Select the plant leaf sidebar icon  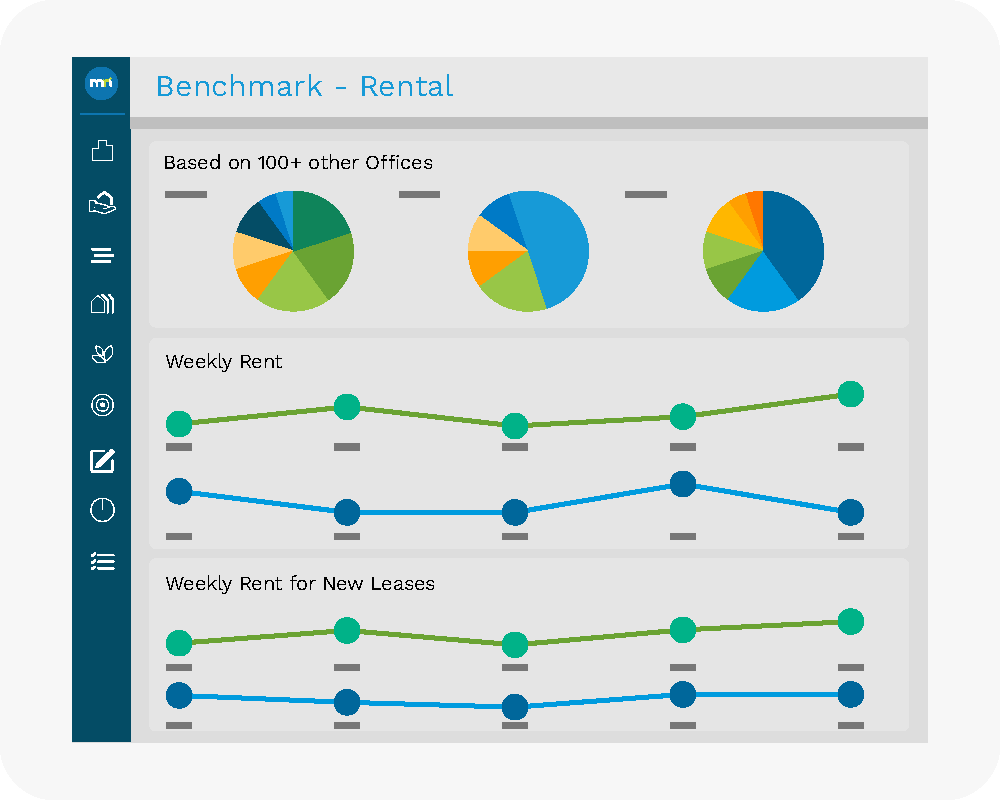point(102,353)
